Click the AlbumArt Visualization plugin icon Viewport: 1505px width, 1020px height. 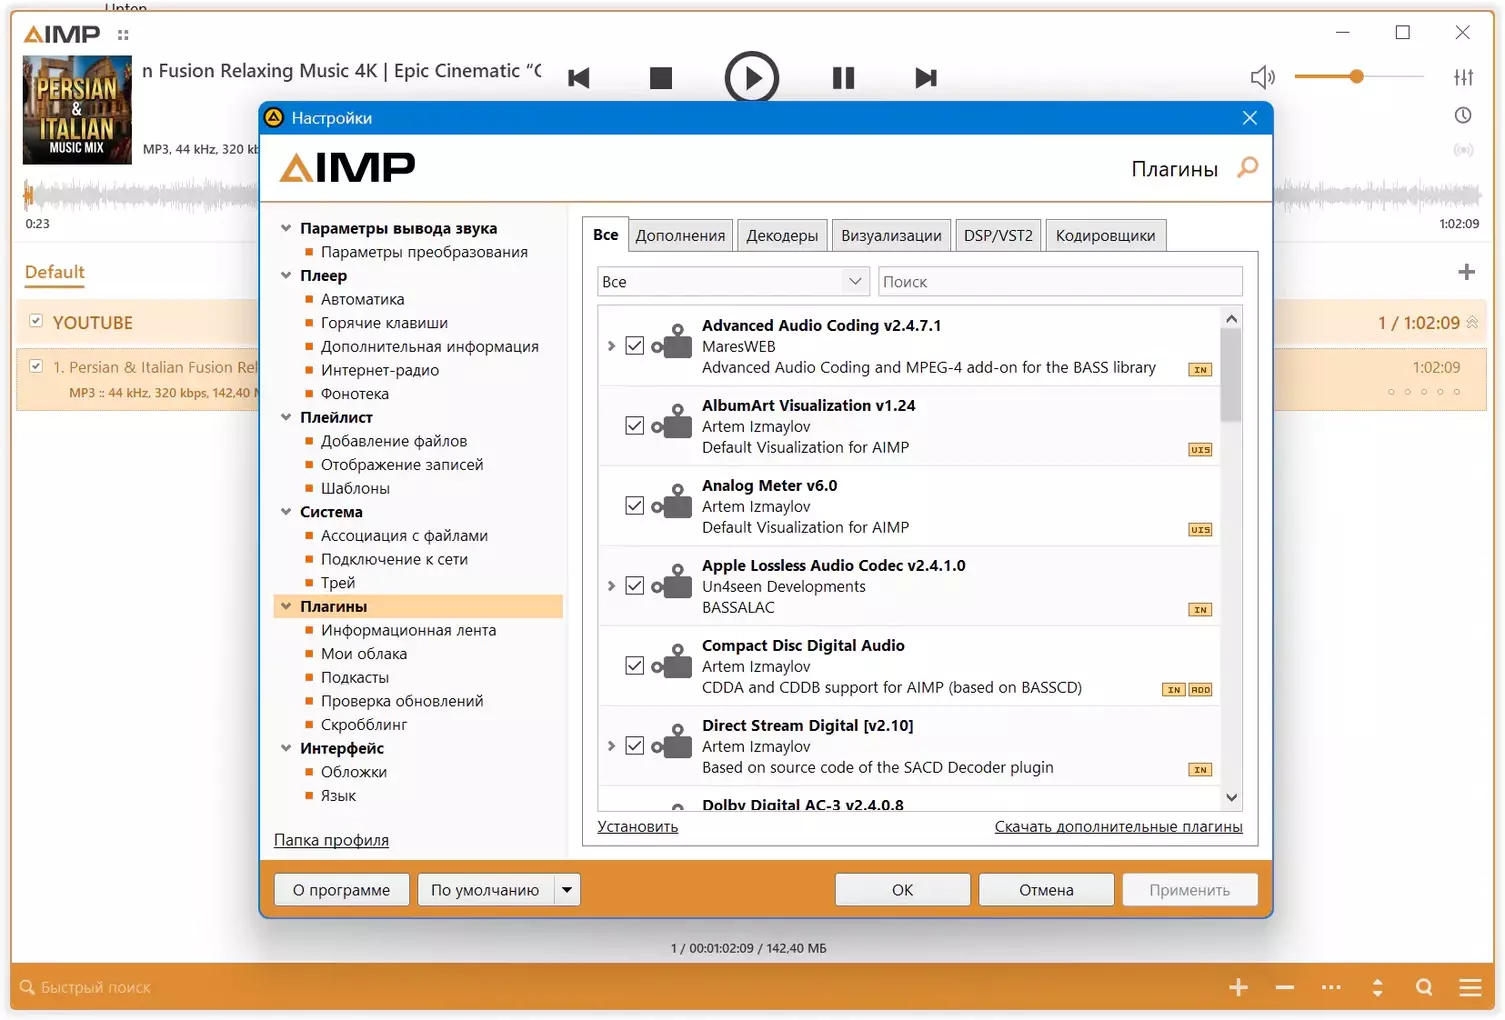672,423
